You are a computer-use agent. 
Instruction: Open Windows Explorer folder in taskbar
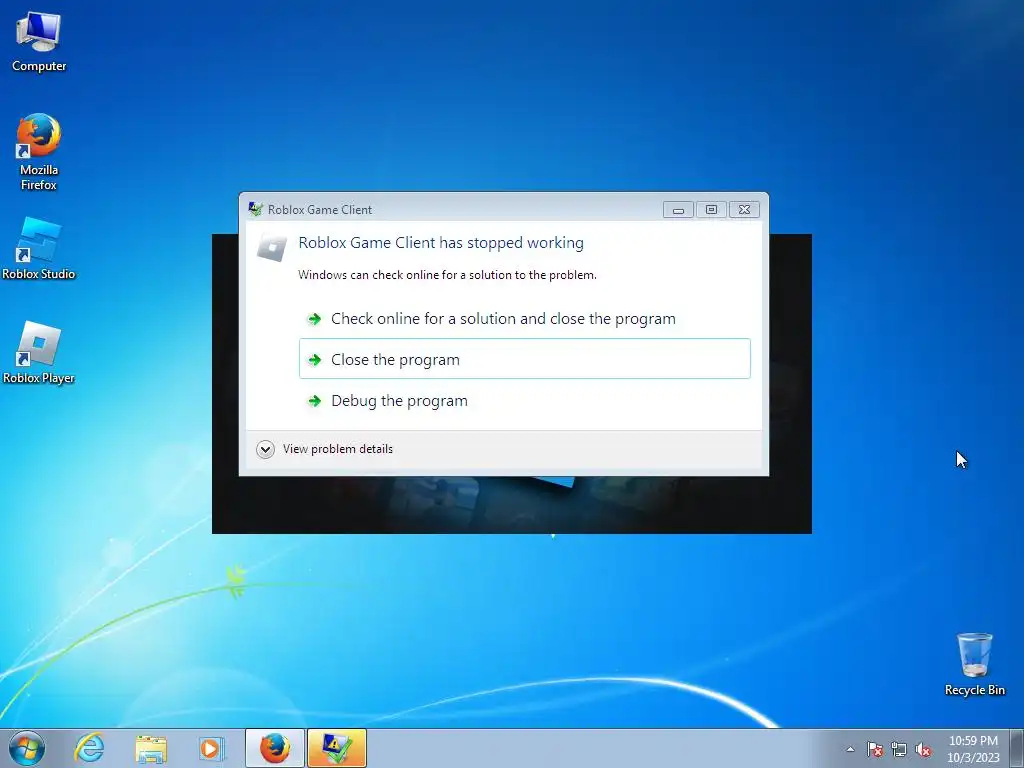tap(151, 748)
